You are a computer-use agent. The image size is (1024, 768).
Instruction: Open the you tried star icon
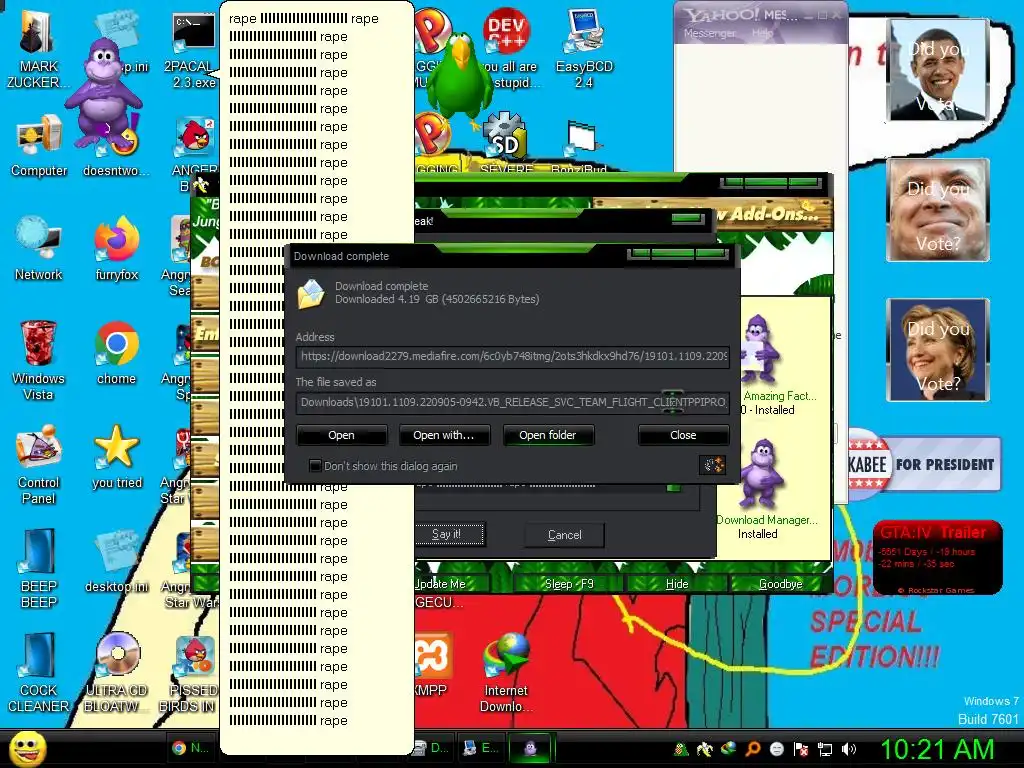pyautogui.click(x=117, y=457)
